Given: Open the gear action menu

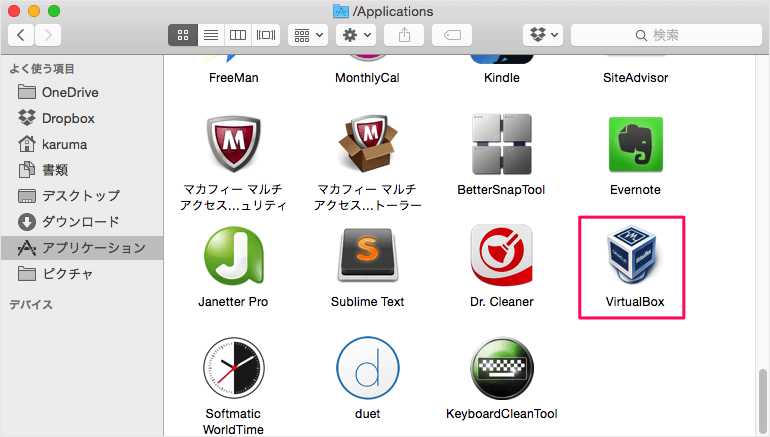Looking at the screenshot, I should 356,35.
